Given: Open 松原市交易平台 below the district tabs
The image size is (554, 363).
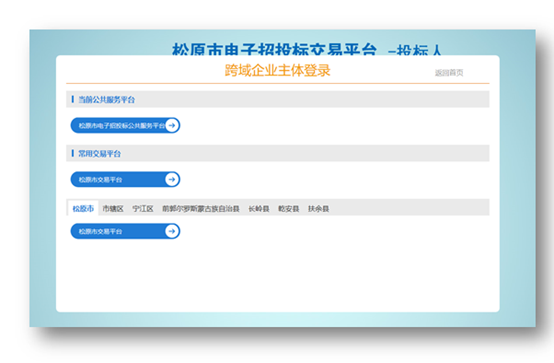Looking at the screenshot, I should click(125, 231).
